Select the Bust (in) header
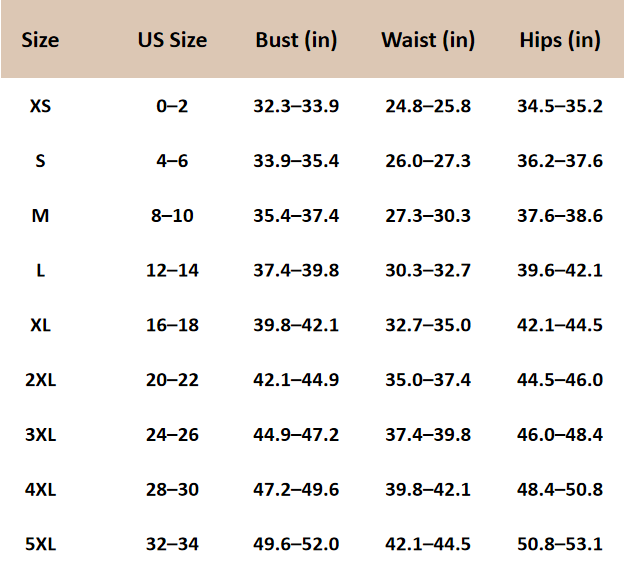The height and width of the screenshot is (574, 624). pos(296,40)
